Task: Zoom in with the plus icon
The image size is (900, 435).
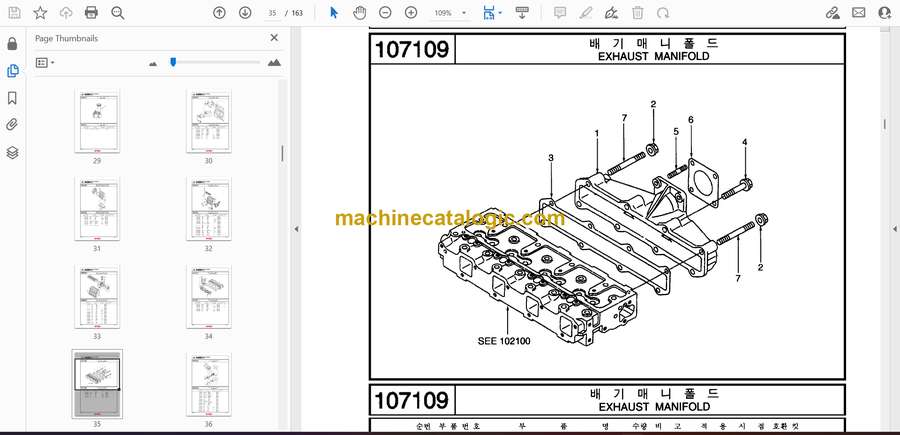Action: [411, 13]
